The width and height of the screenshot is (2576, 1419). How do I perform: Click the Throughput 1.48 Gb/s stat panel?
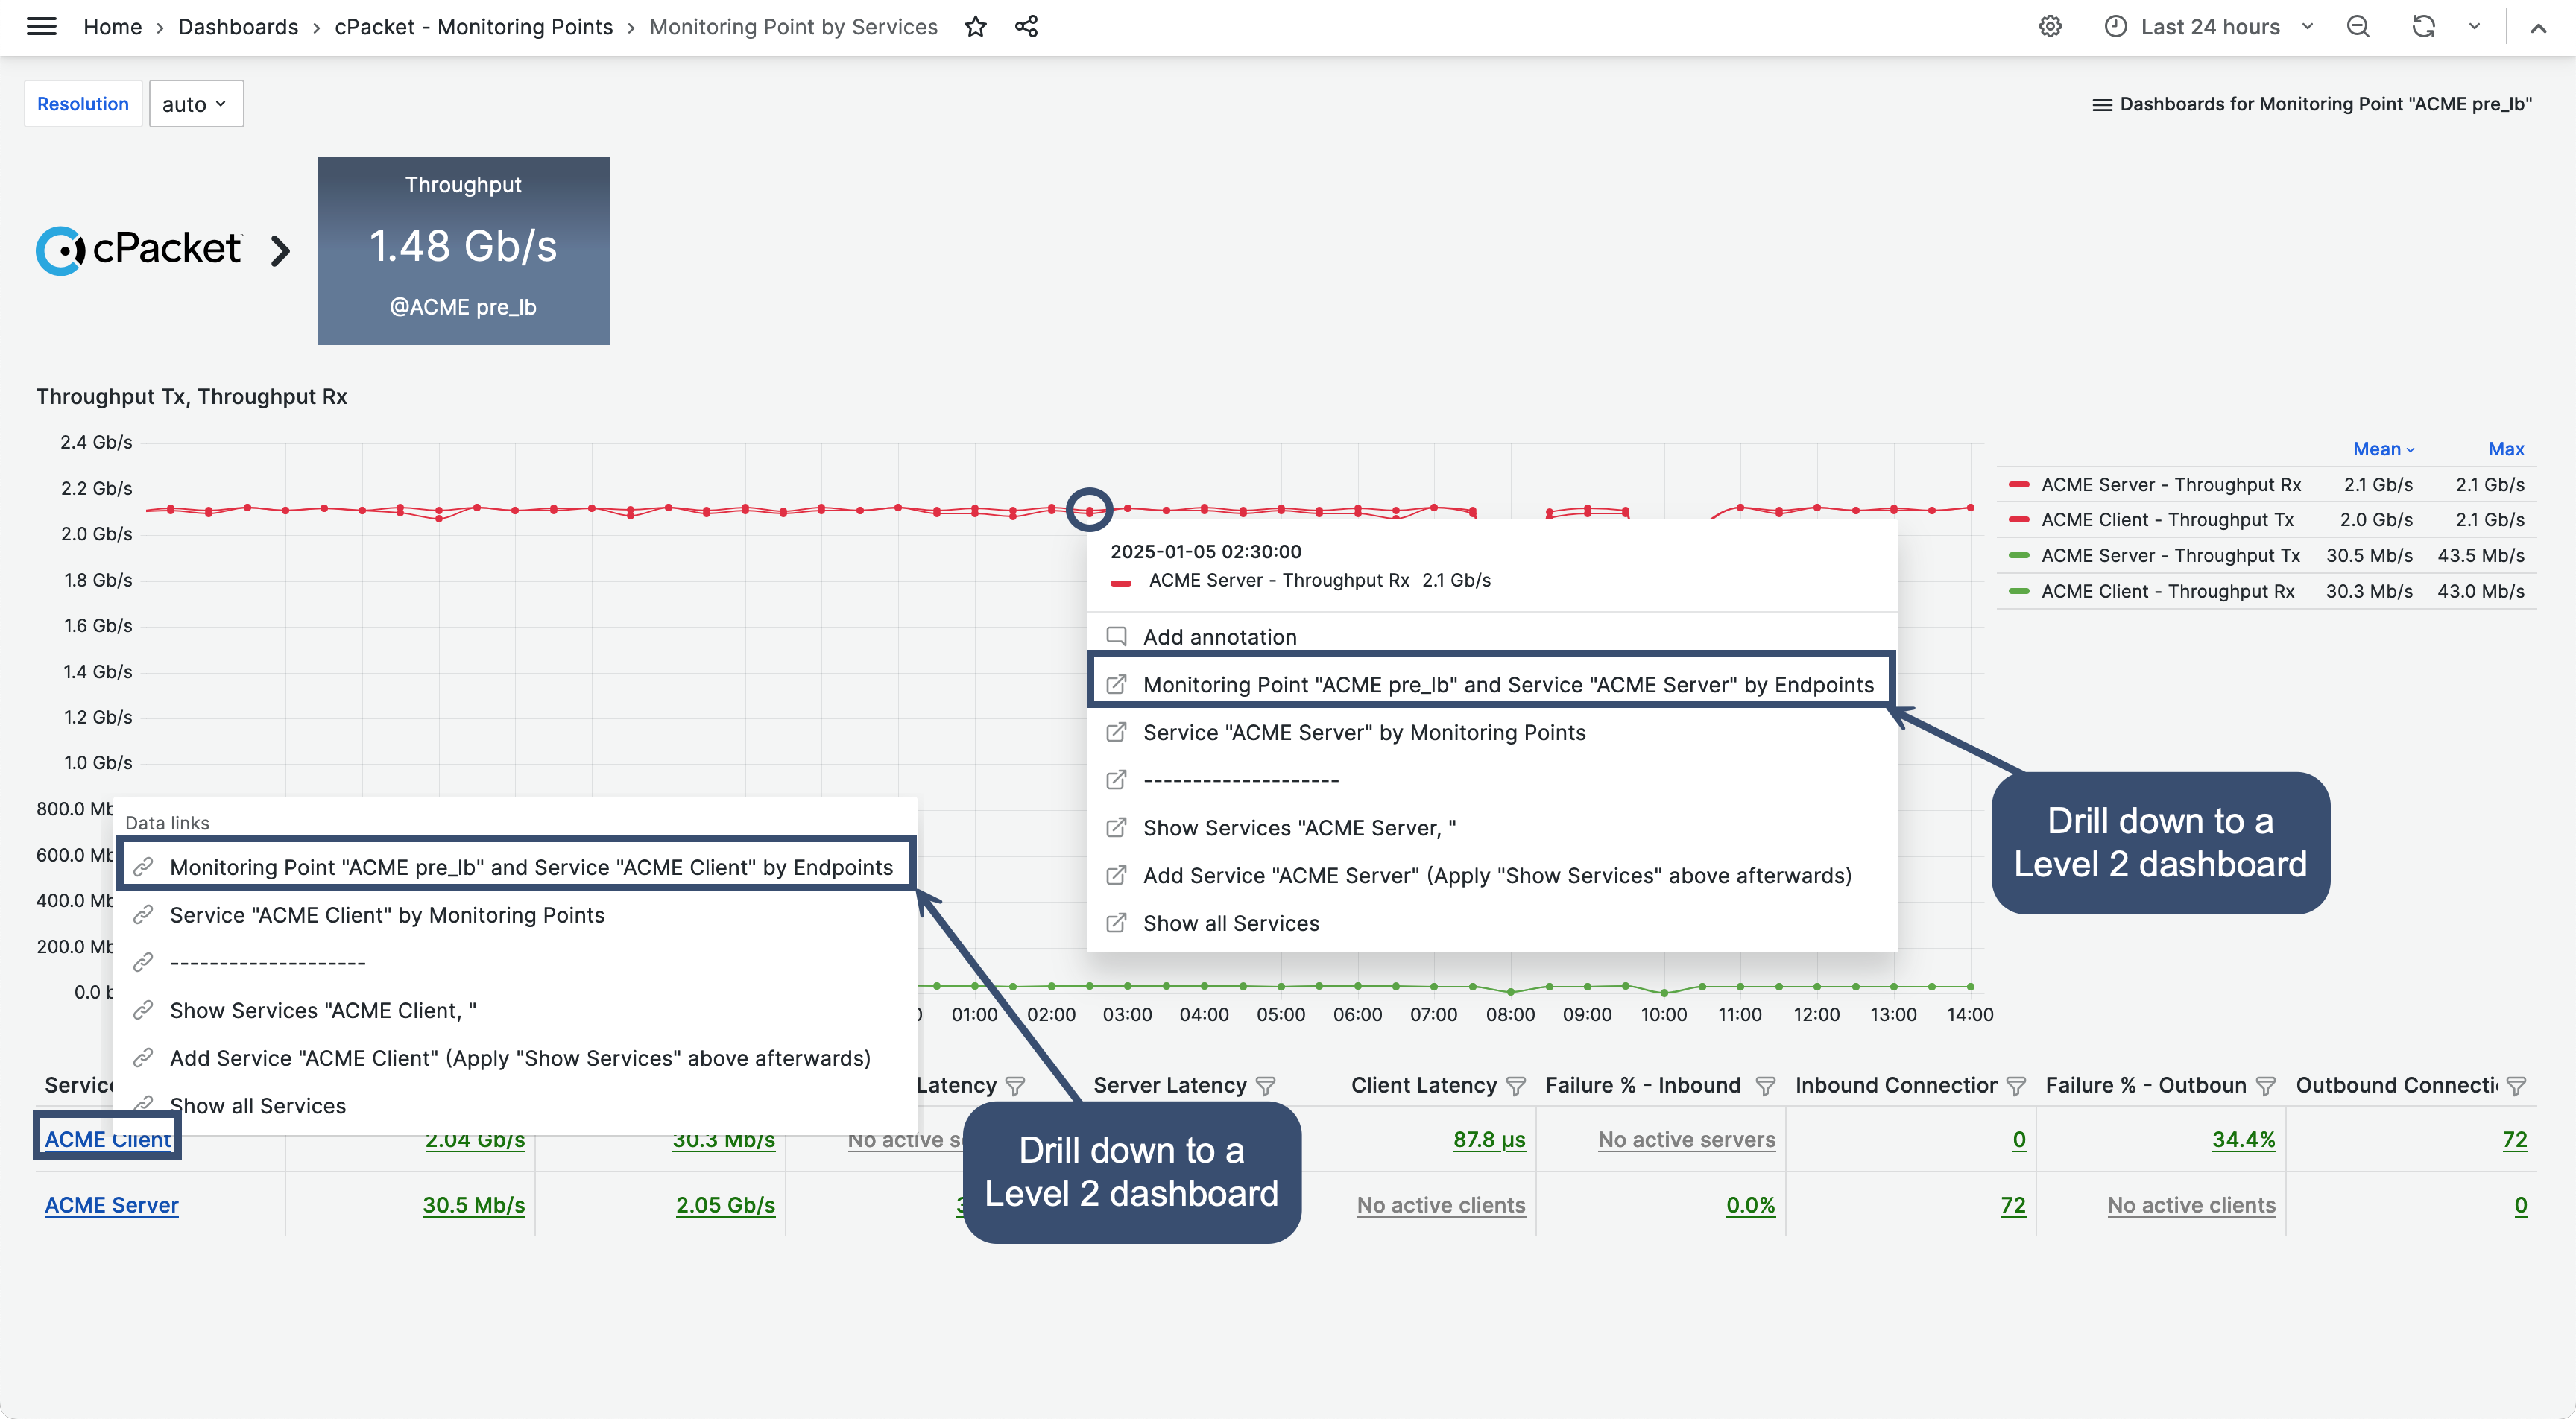pyautogui.click(x=463, y=251)
